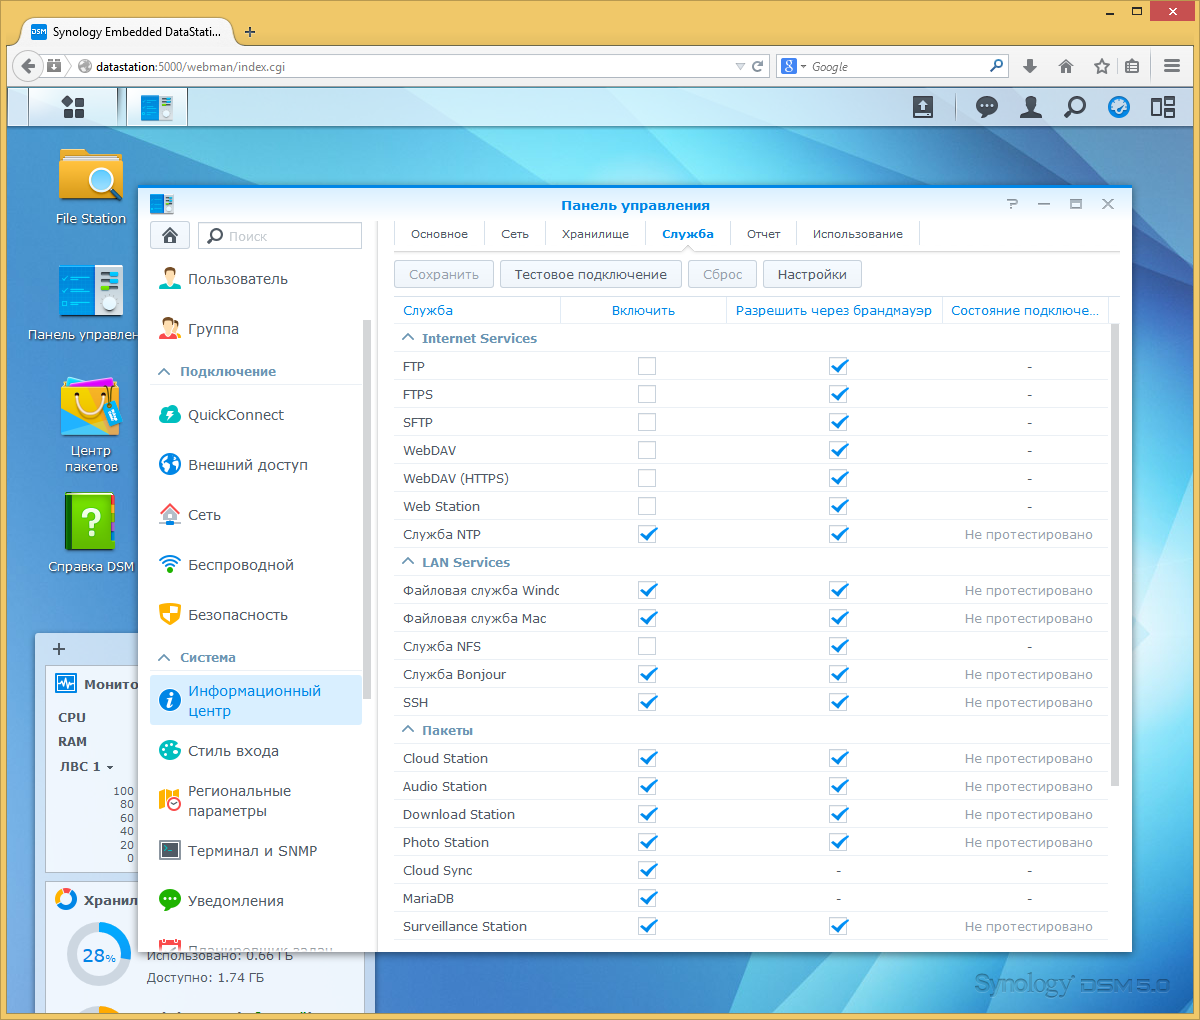Switch to the Основное tab

click(x=439, y=234)
